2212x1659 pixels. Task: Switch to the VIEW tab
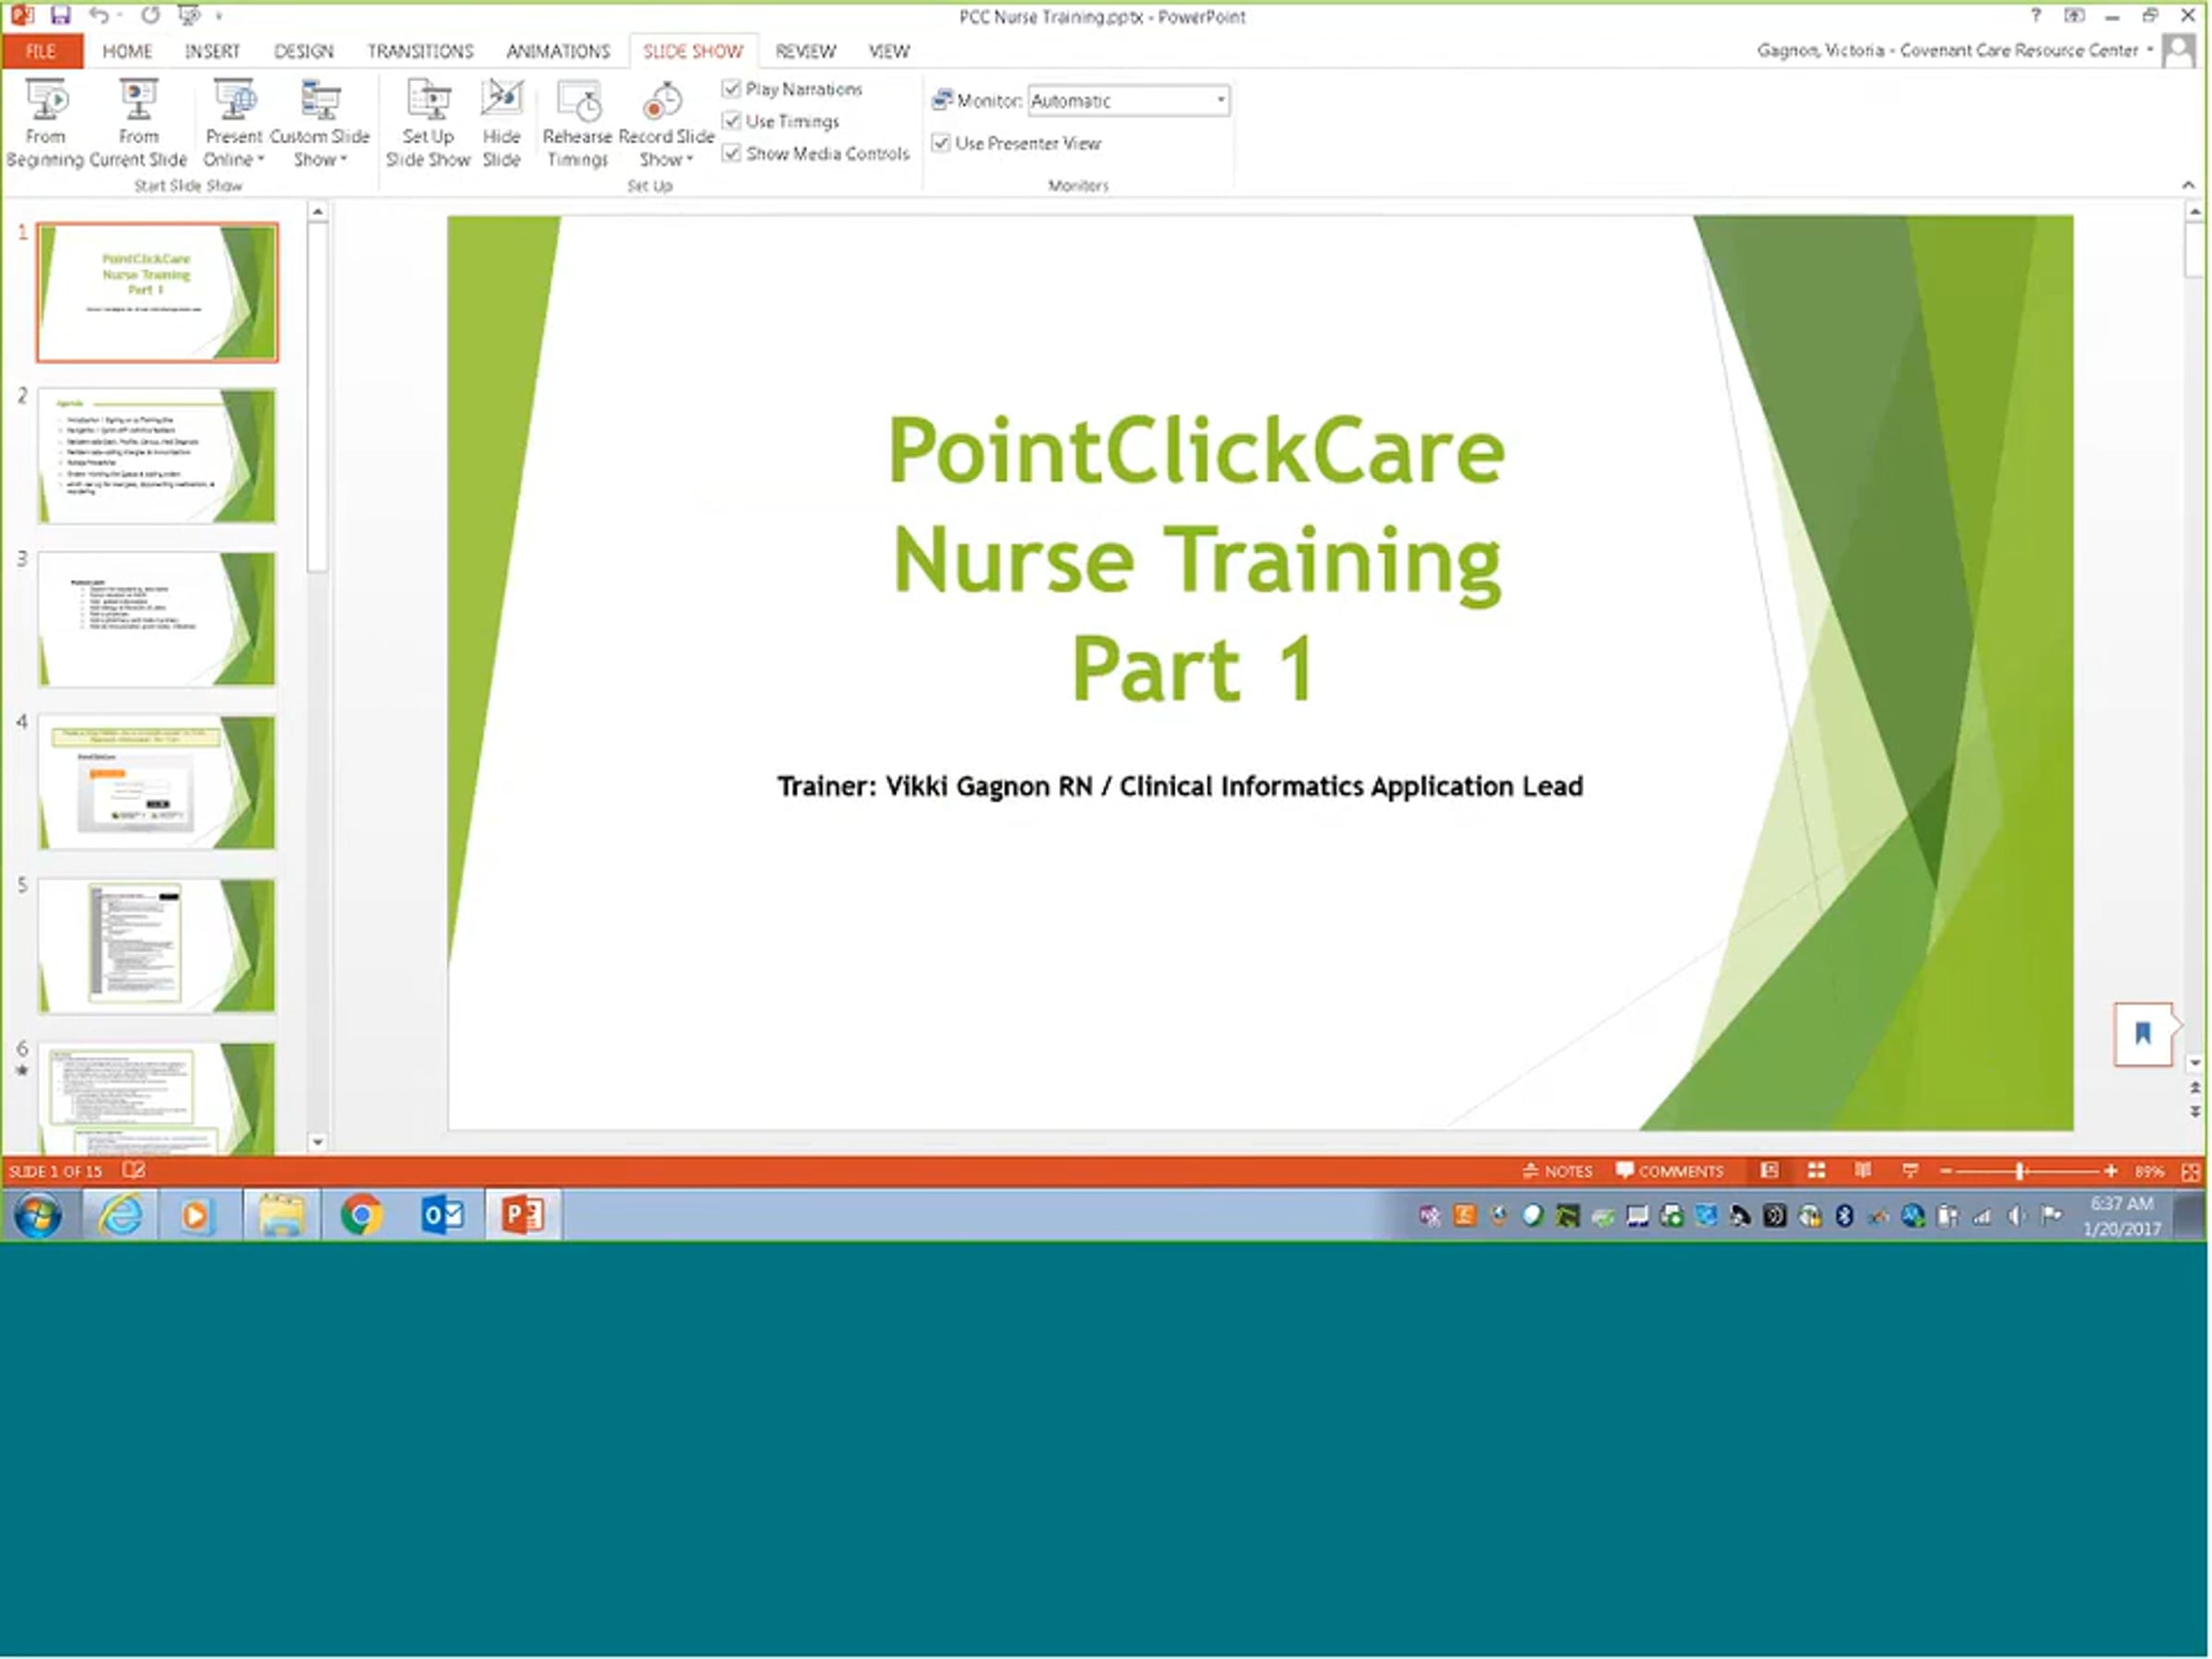(x=889, y=51)
